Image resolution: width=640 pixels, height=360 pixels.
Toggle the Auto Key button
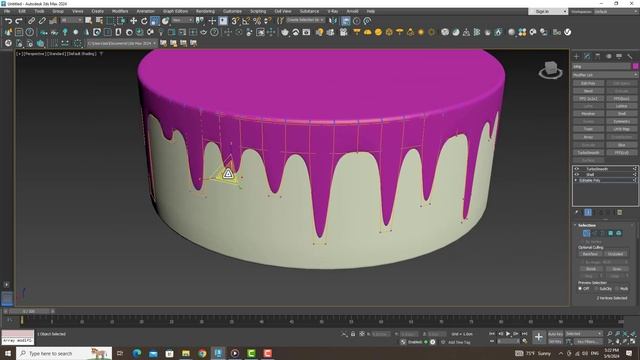tap(555, 334)
